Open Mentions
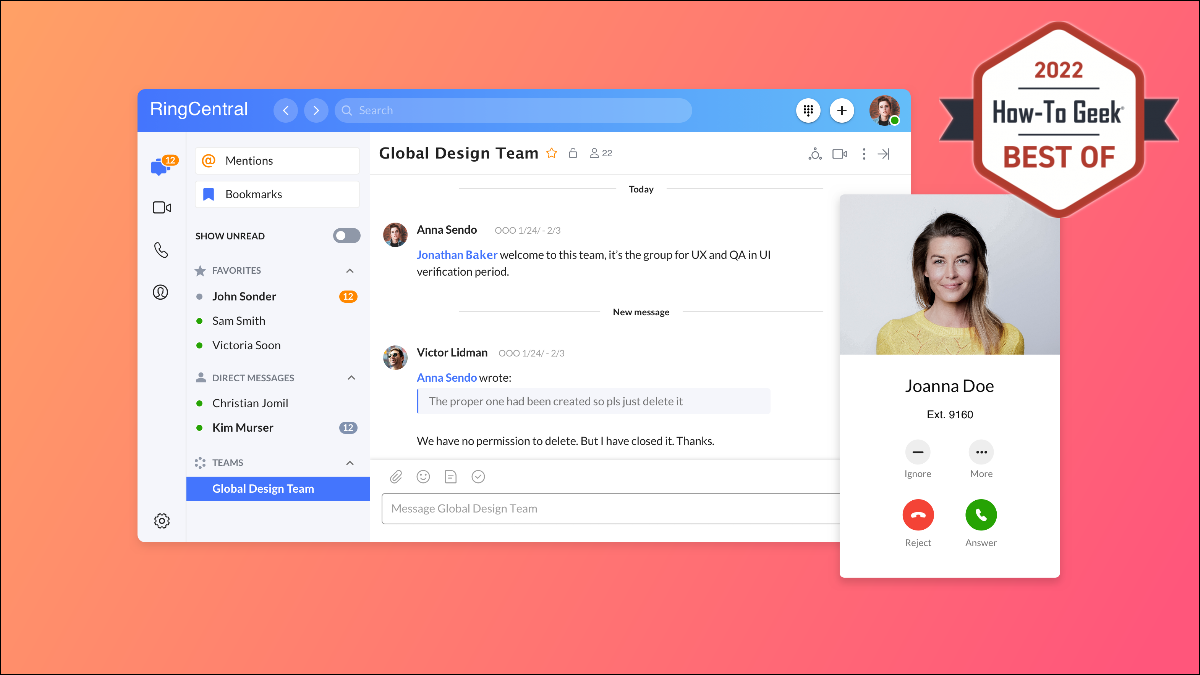 277,161
